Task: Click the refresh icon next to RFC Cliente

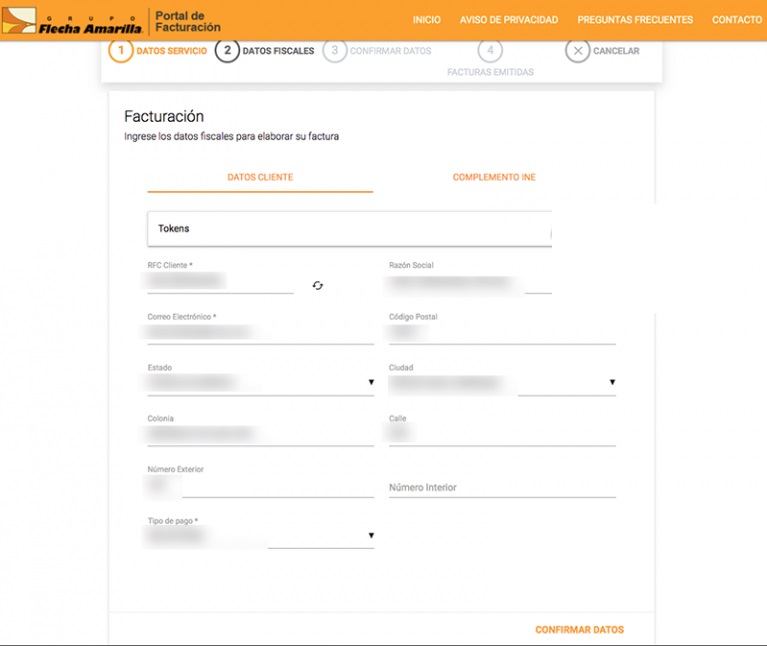Action: pos(317,286)
